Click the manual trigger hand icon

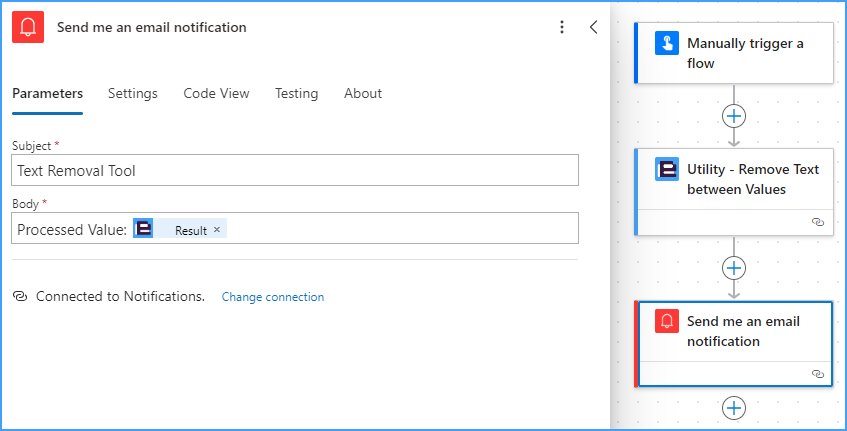coord(667,43)
